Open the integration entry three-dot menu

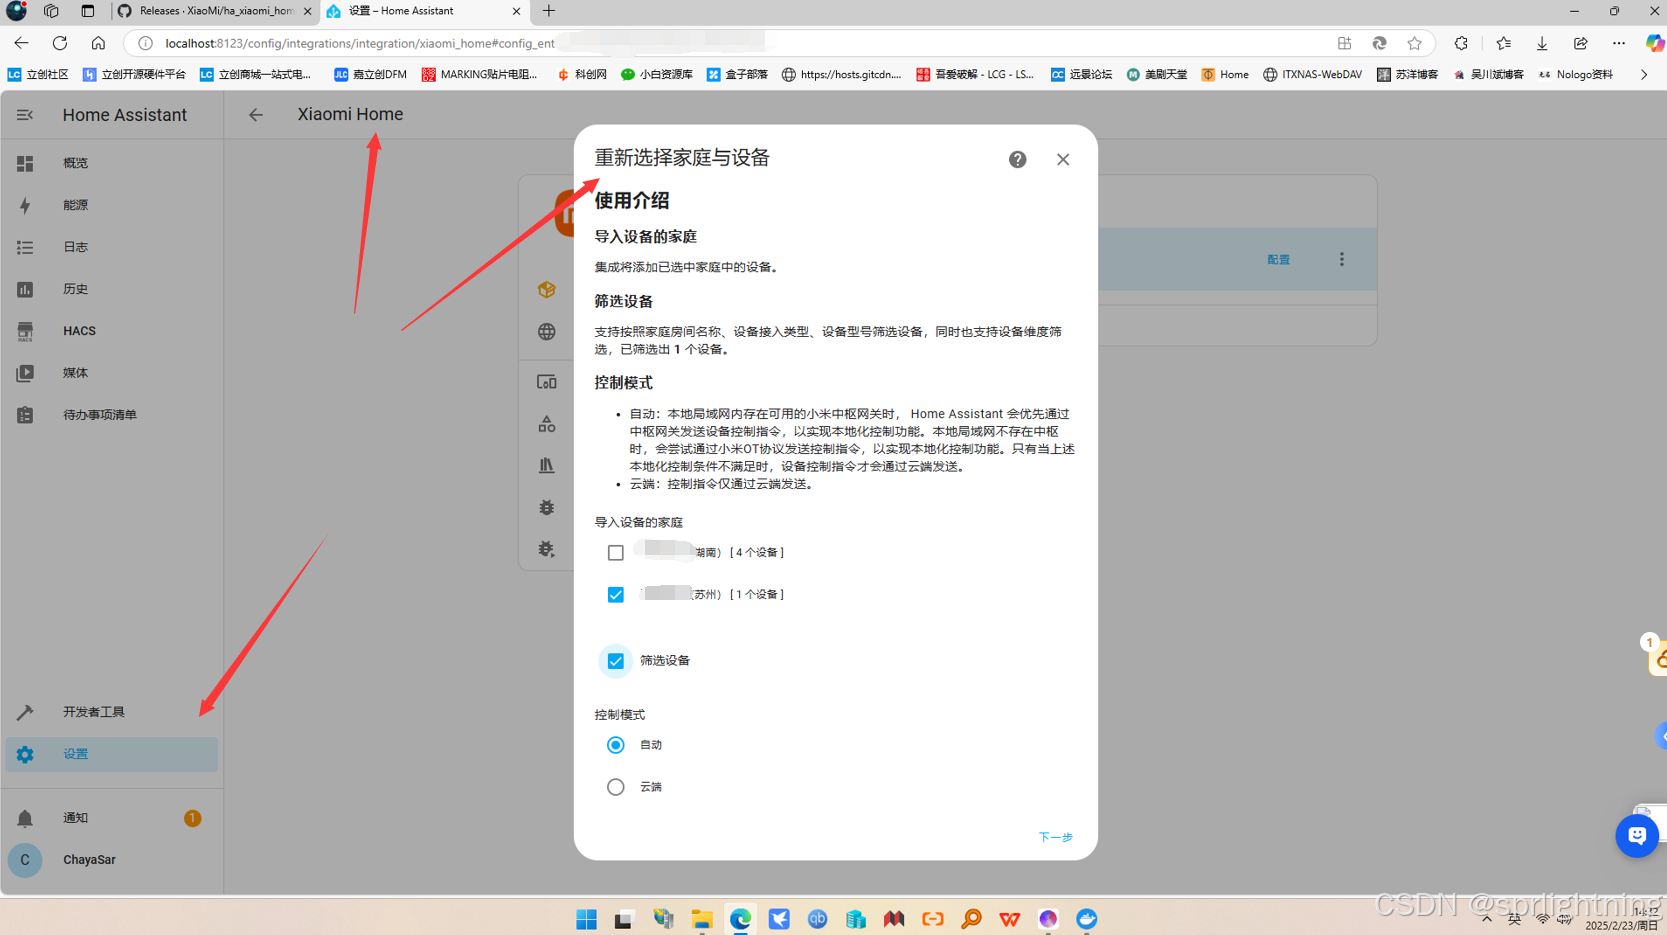(x=1342, y=260)
